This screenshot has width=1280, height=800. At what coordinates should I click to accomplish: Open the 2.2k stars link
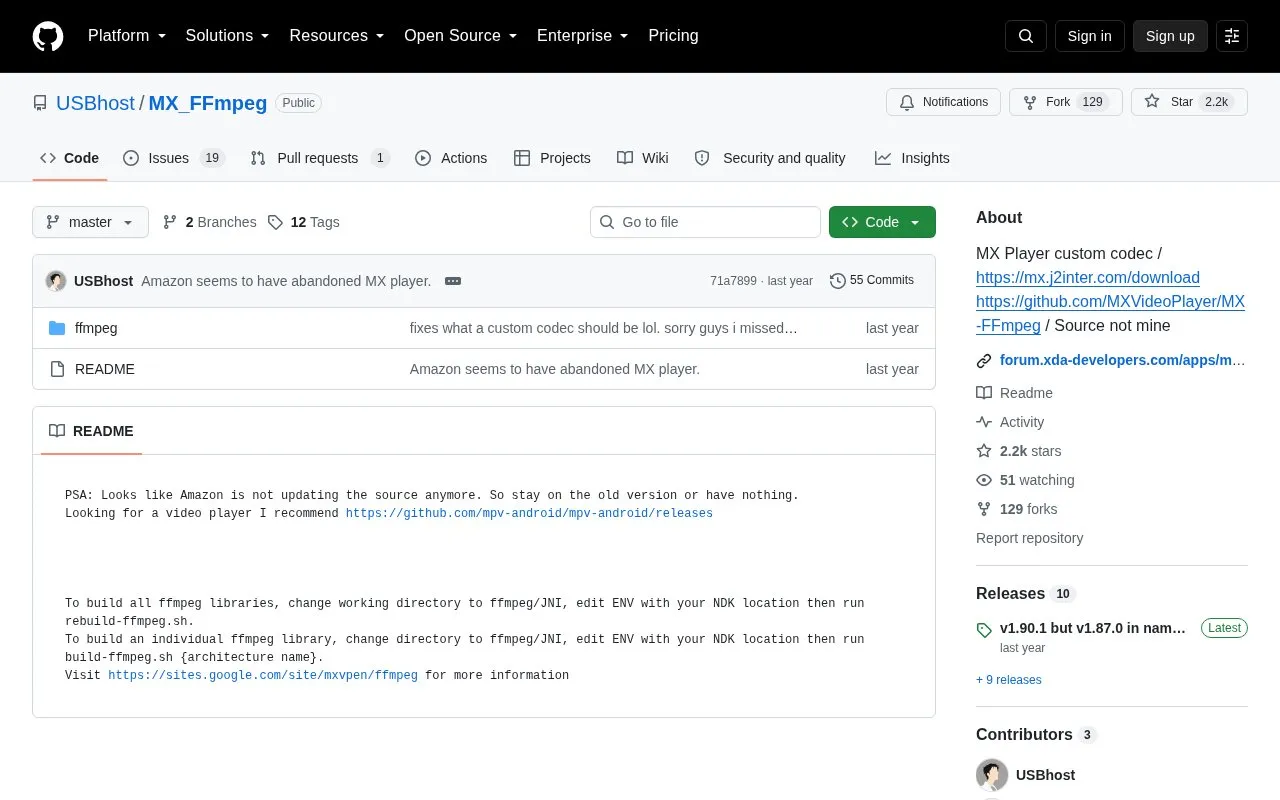(x=1019, y=451)
